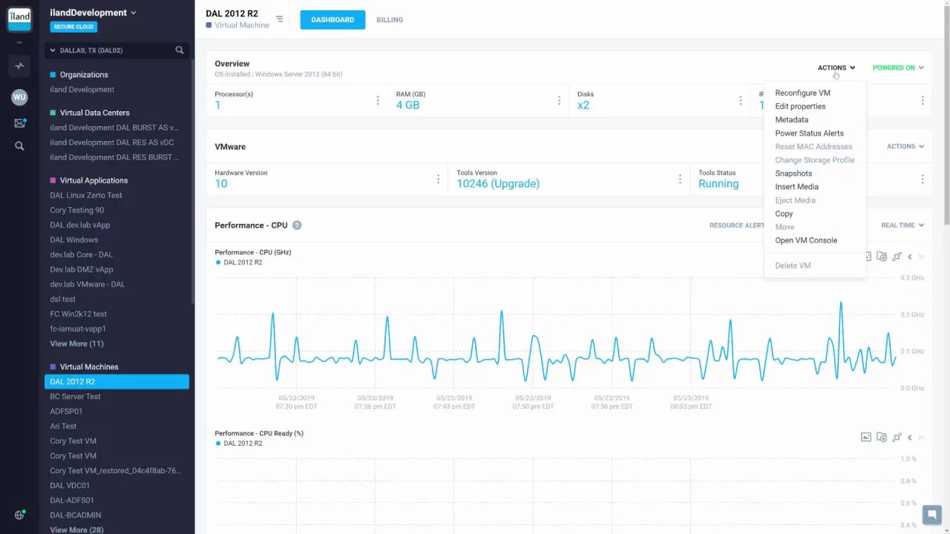Open DAL Linux Zerto Test vApp

pos(86,195)
